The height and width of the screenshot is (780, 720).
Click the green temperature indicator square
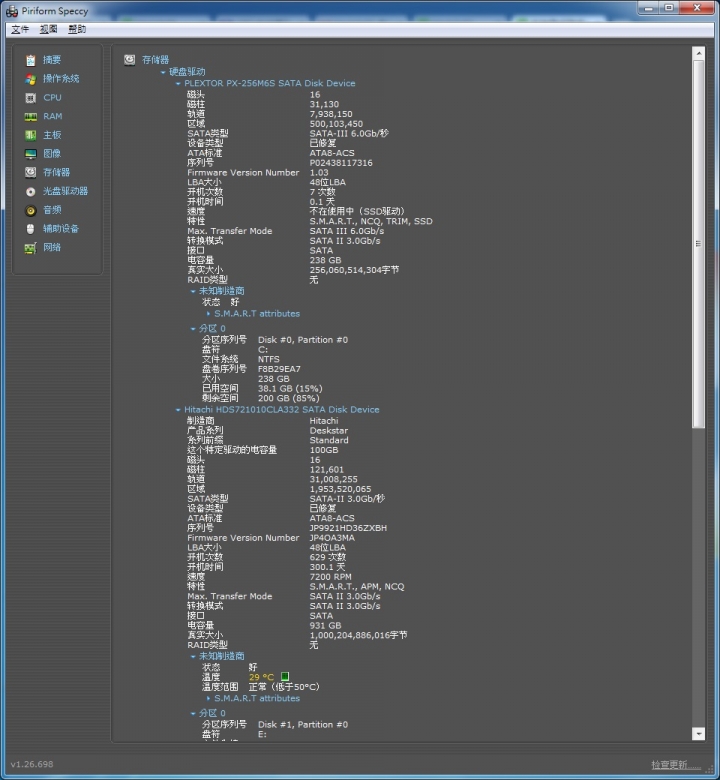pos(285,677)
